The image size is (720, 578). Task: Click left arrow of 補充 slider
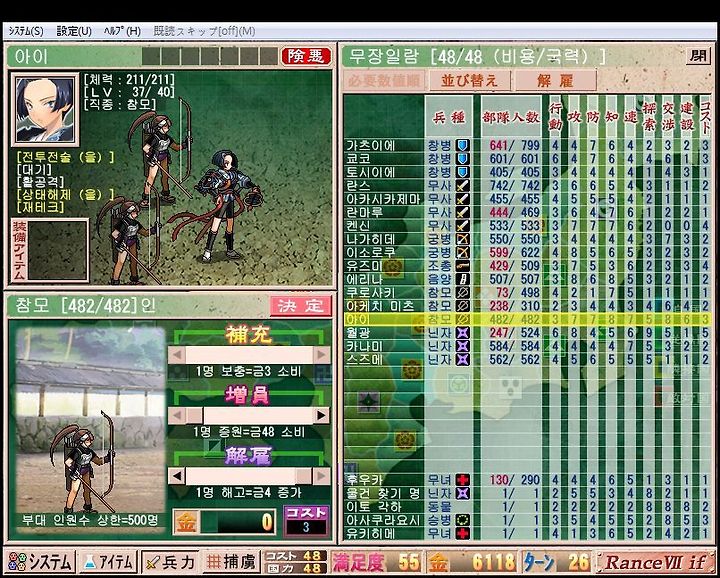[177, 355]
